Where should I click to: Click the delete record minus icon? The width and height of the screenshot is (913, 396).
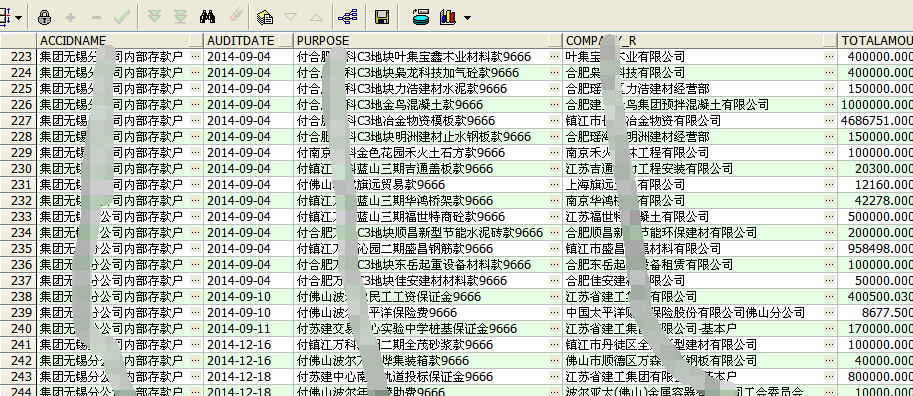[97, 17]
